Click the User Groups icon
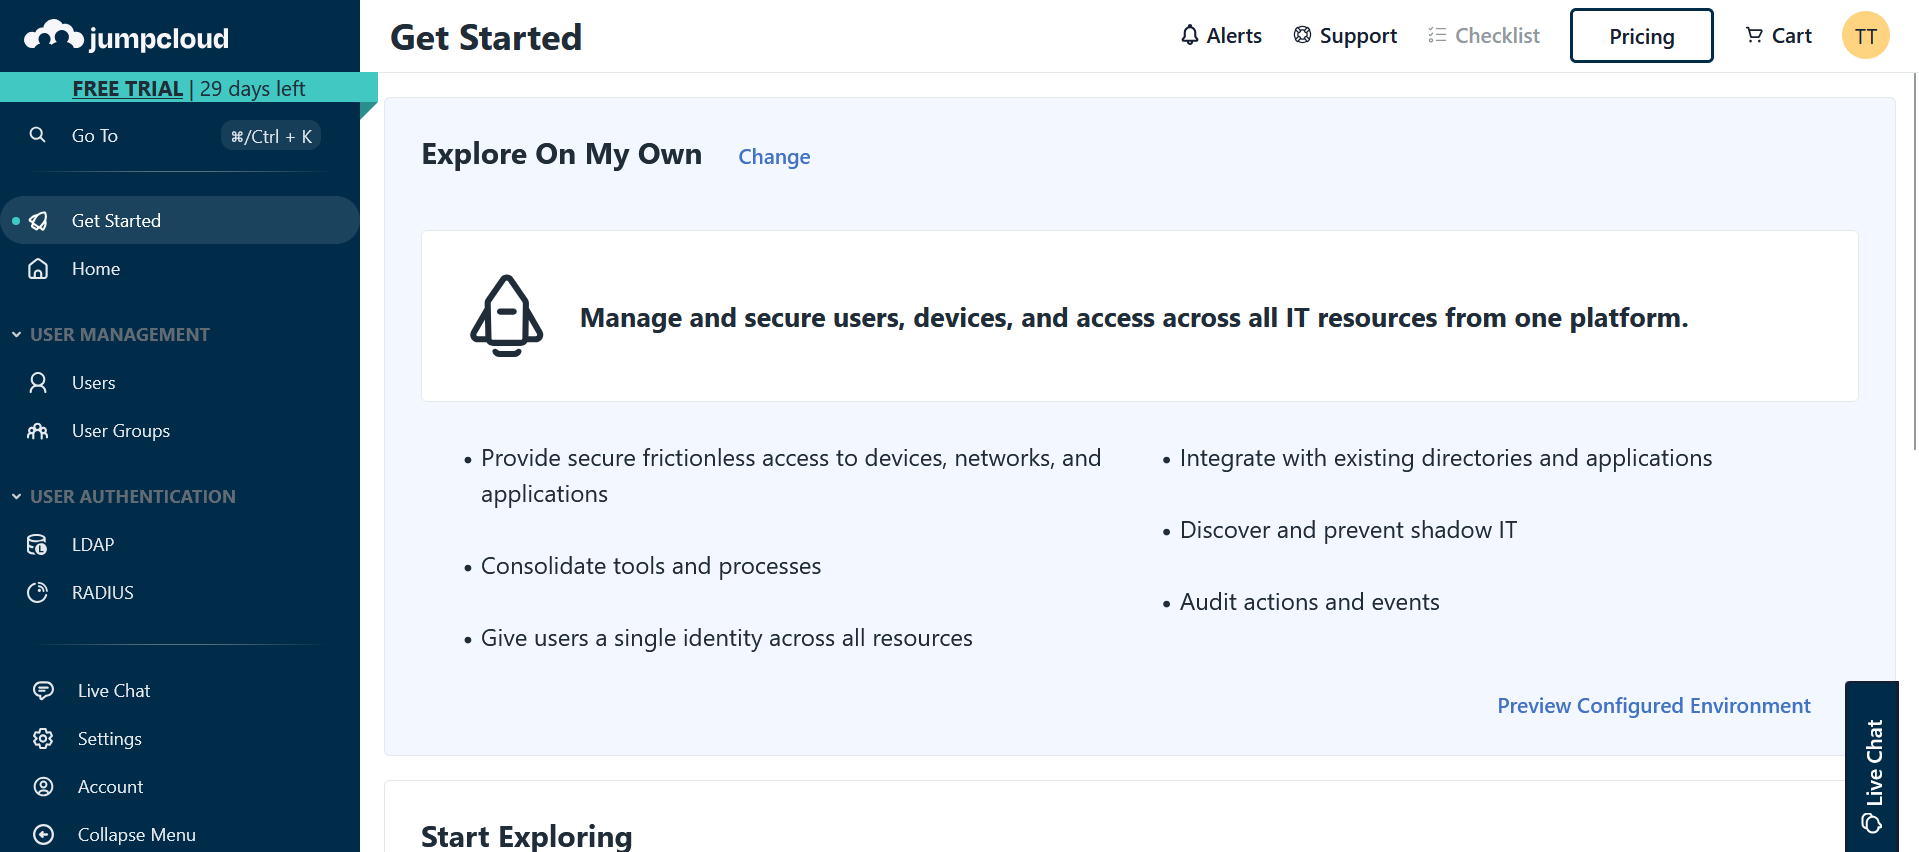 tap(37, 431)
